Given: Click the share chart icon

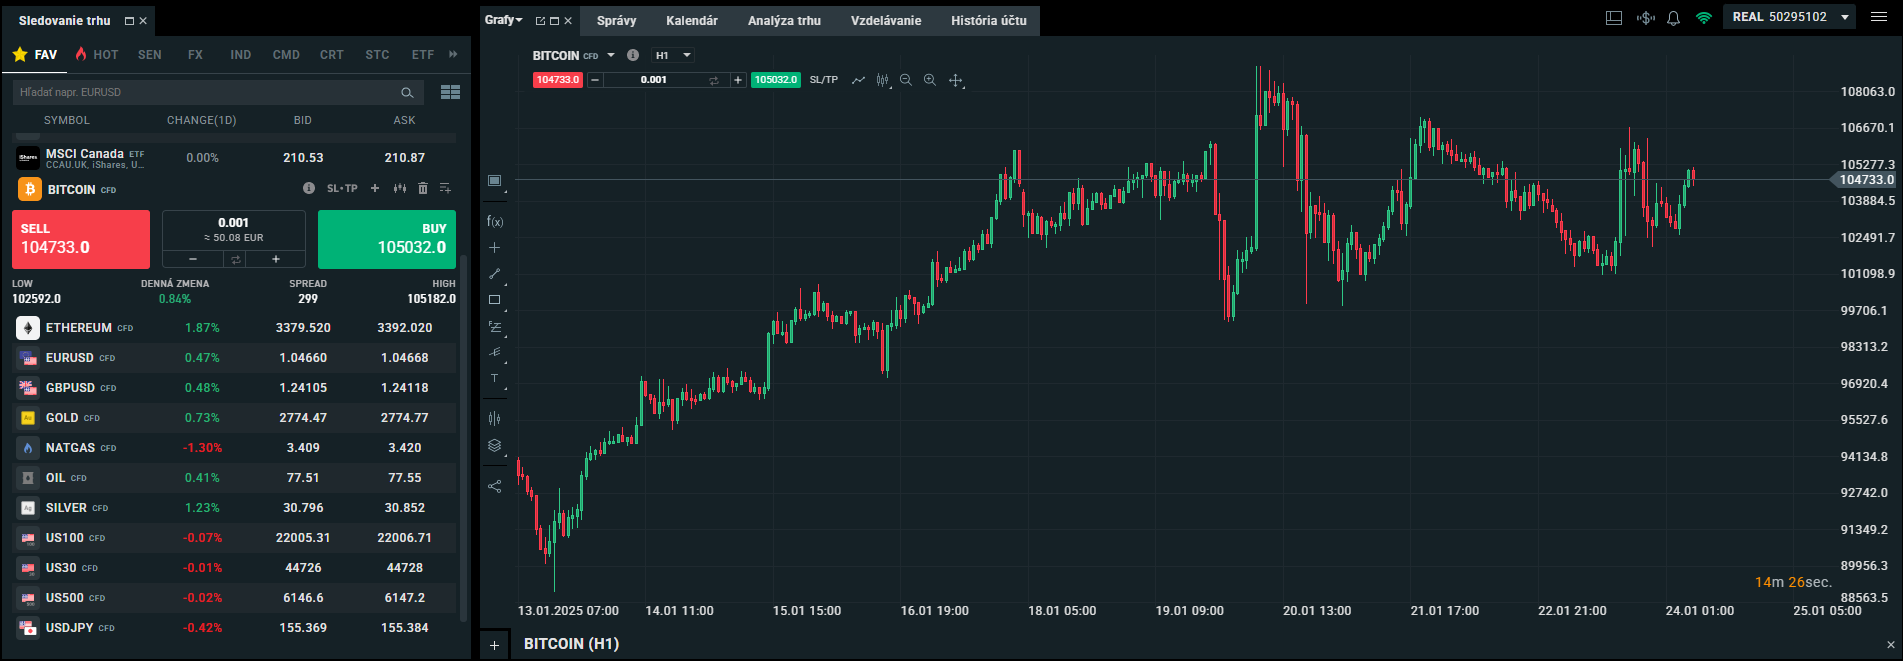Looking at the screenshot, I should click(495, 486).
